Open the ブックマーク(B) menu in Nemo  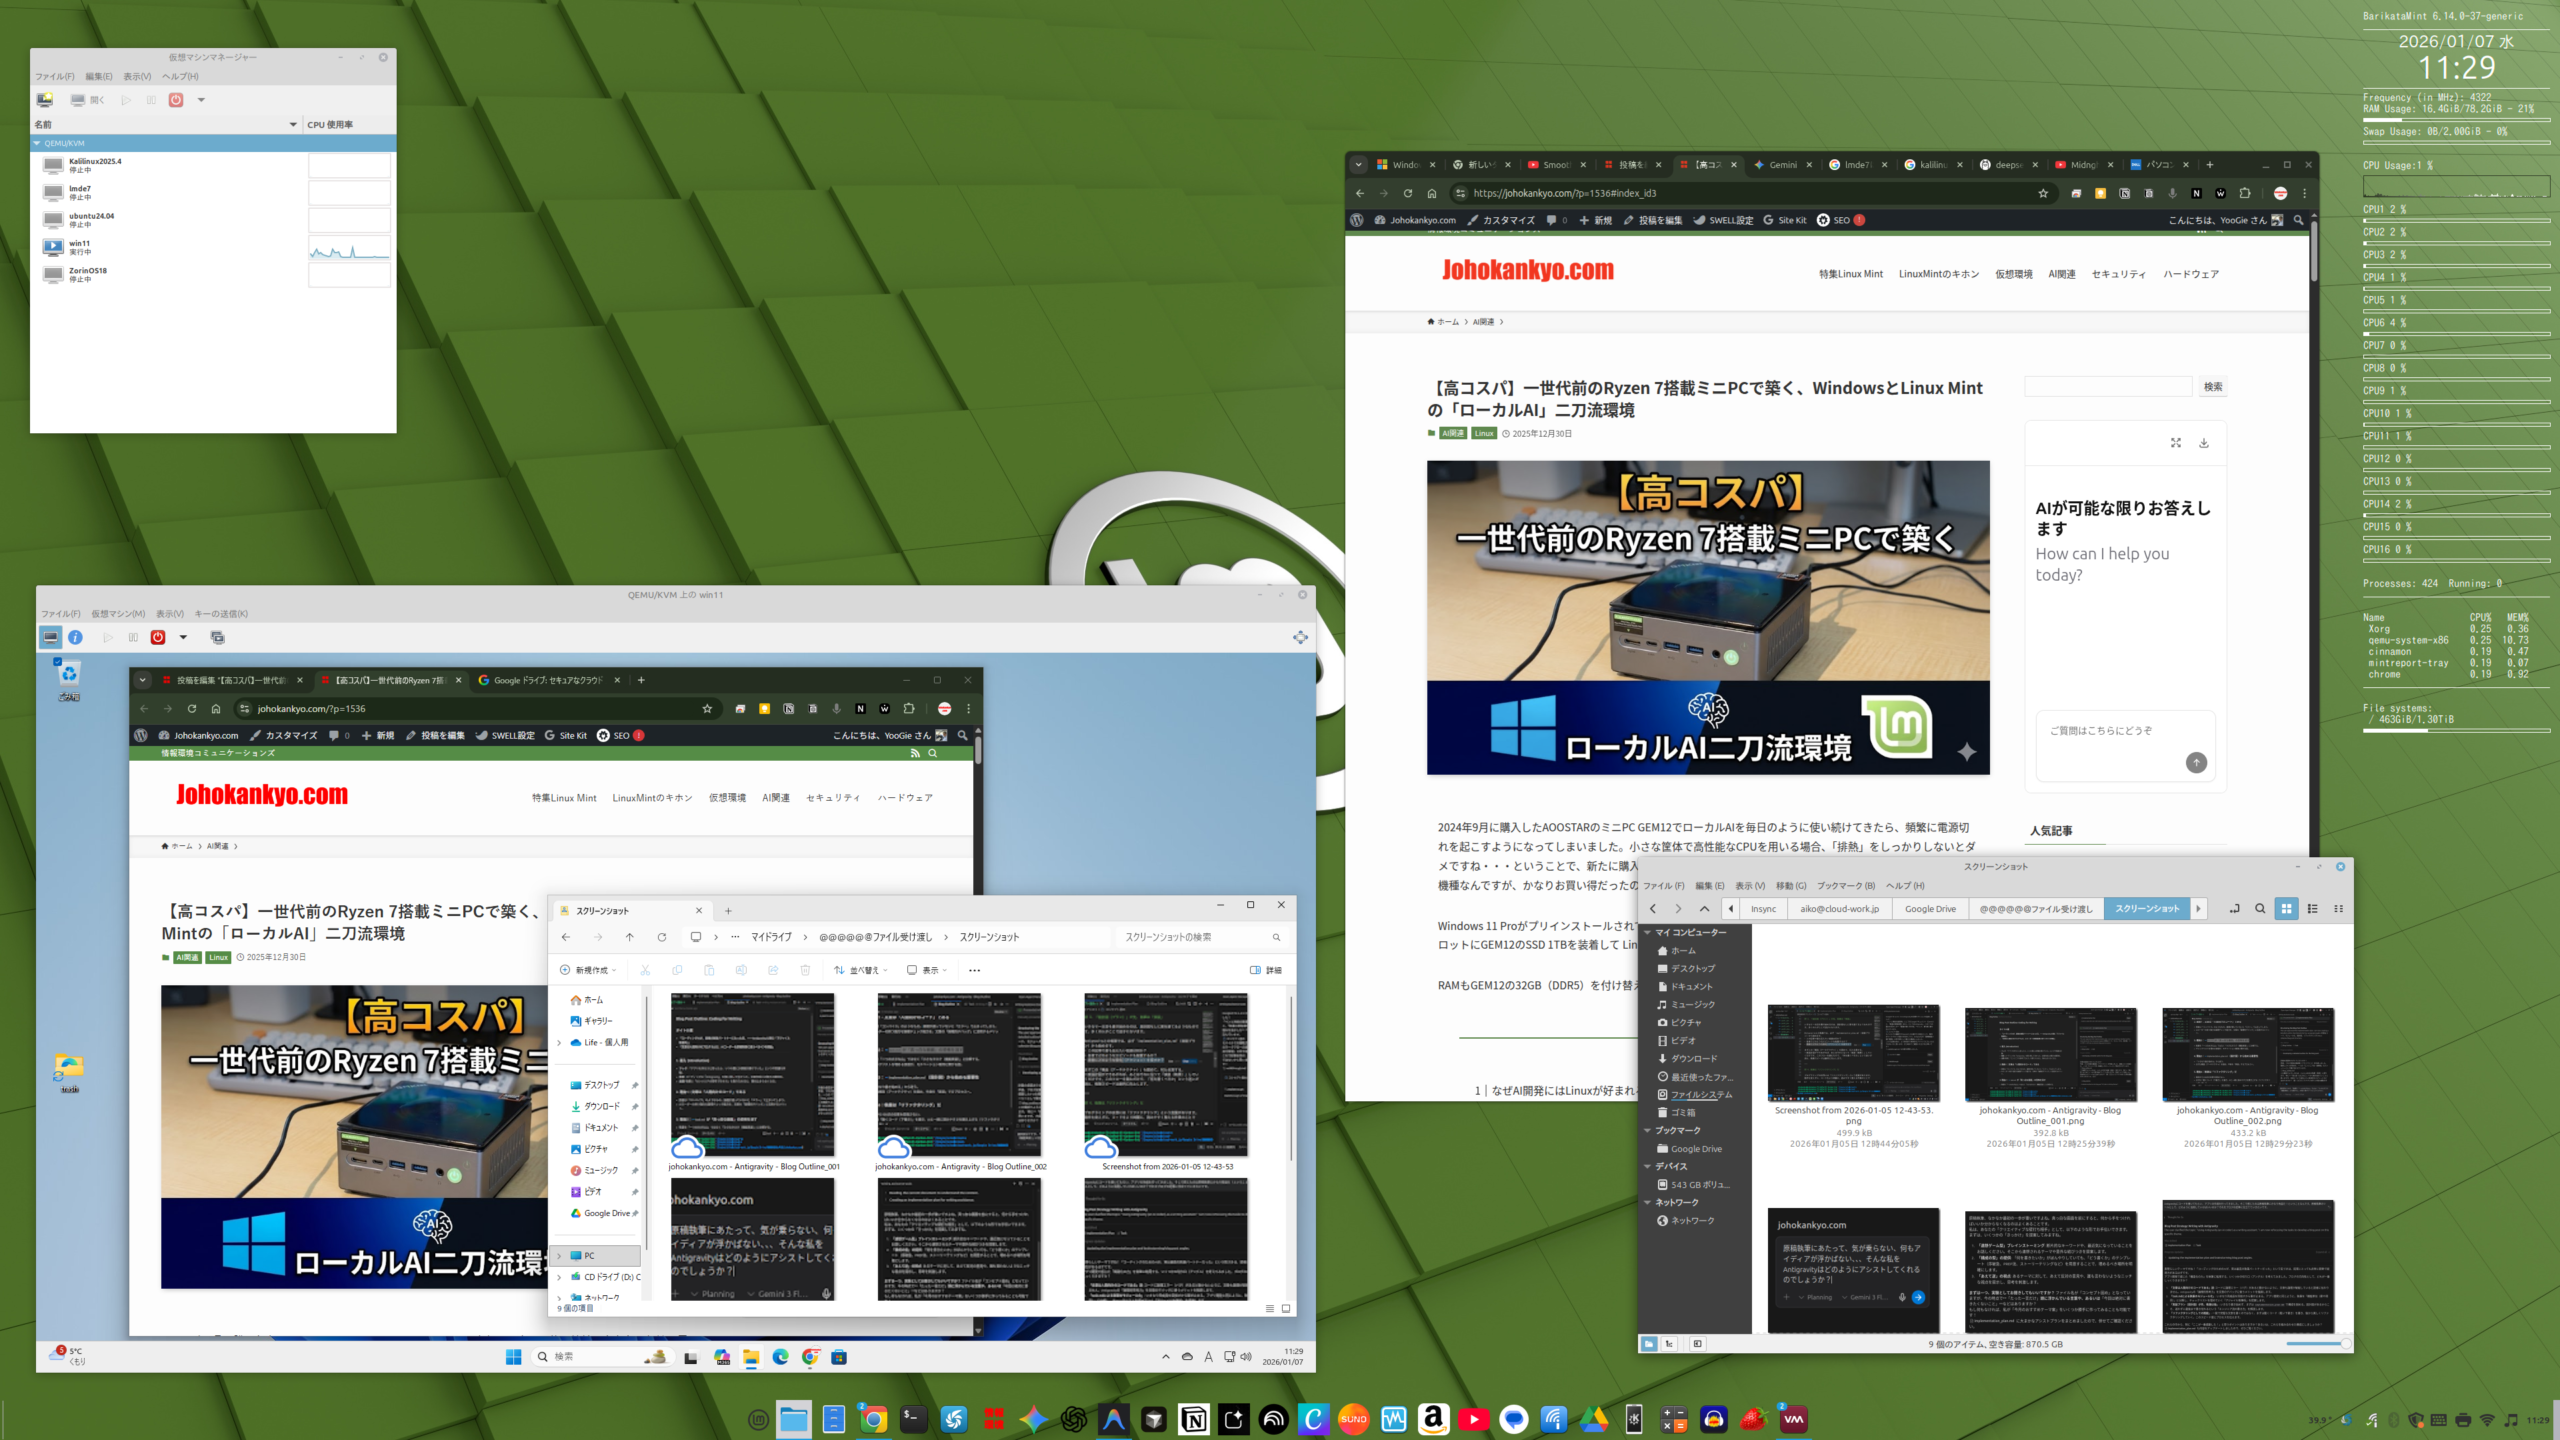[1845, 886]
